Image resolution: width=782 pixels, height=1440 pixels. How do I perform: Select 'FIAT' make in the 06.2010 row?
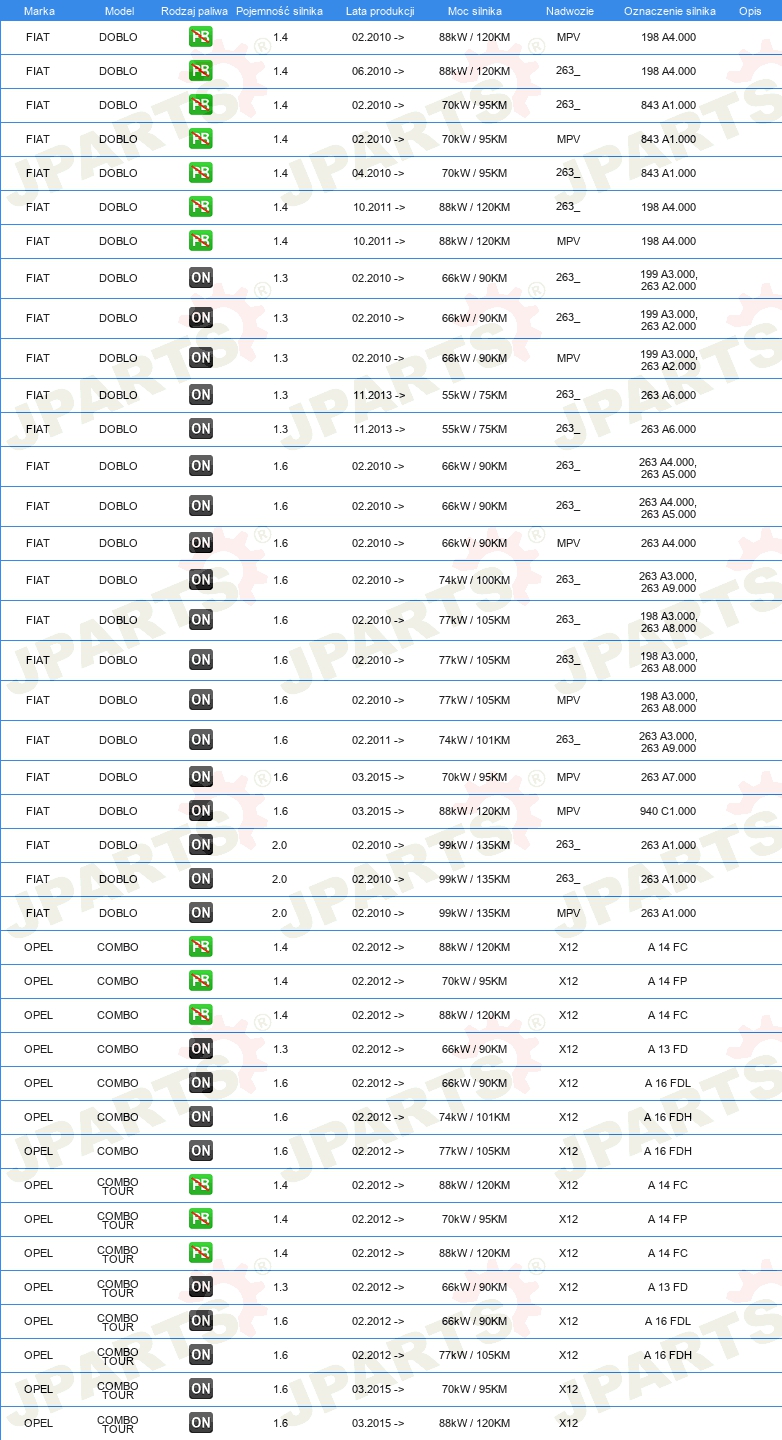coord(38,71)
